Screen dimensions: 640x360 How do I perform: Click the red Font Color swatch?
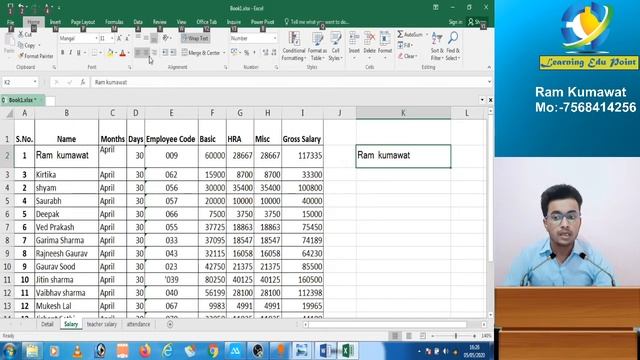(x=122, y=53)
